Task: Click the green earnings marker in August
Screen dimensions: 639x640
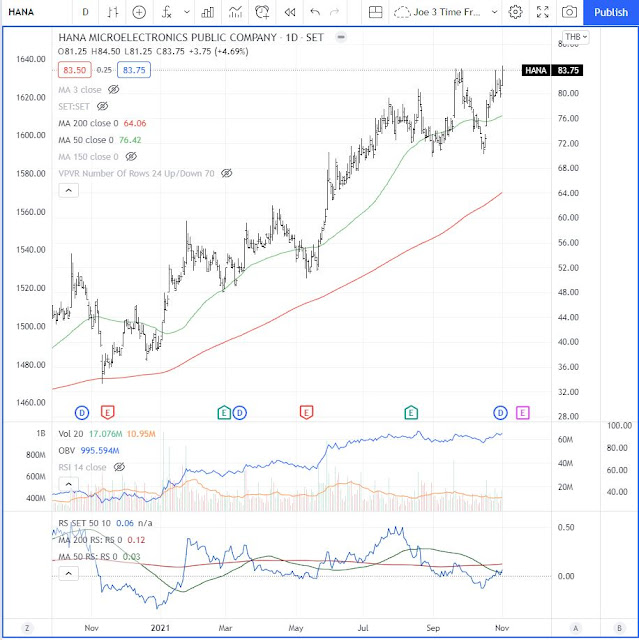Action: [x=411, y=413]
